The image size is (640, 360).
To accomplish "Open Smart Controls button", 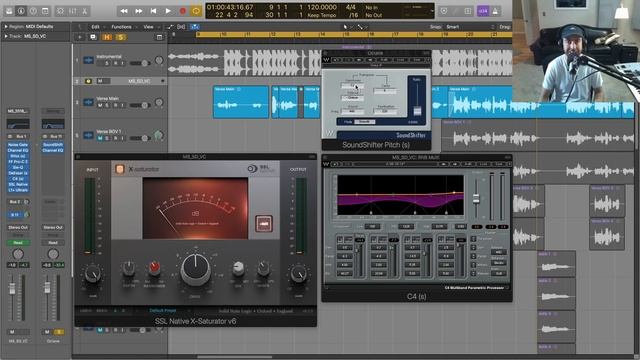I will tap(60, 11).
